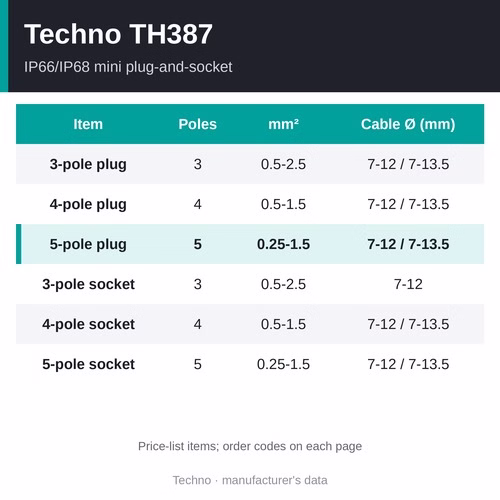The image size is (500, 500).
Task: Select the 4-pole plug row label
Action: (88, 204)
